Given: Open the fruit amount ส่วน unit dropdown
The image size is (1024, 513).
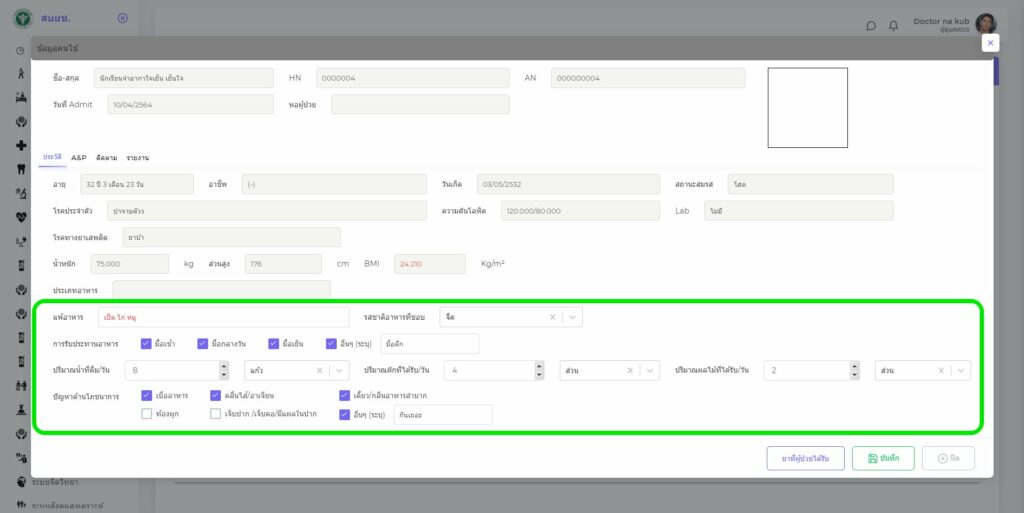Looking at the screenshot, I should (960, 370).
